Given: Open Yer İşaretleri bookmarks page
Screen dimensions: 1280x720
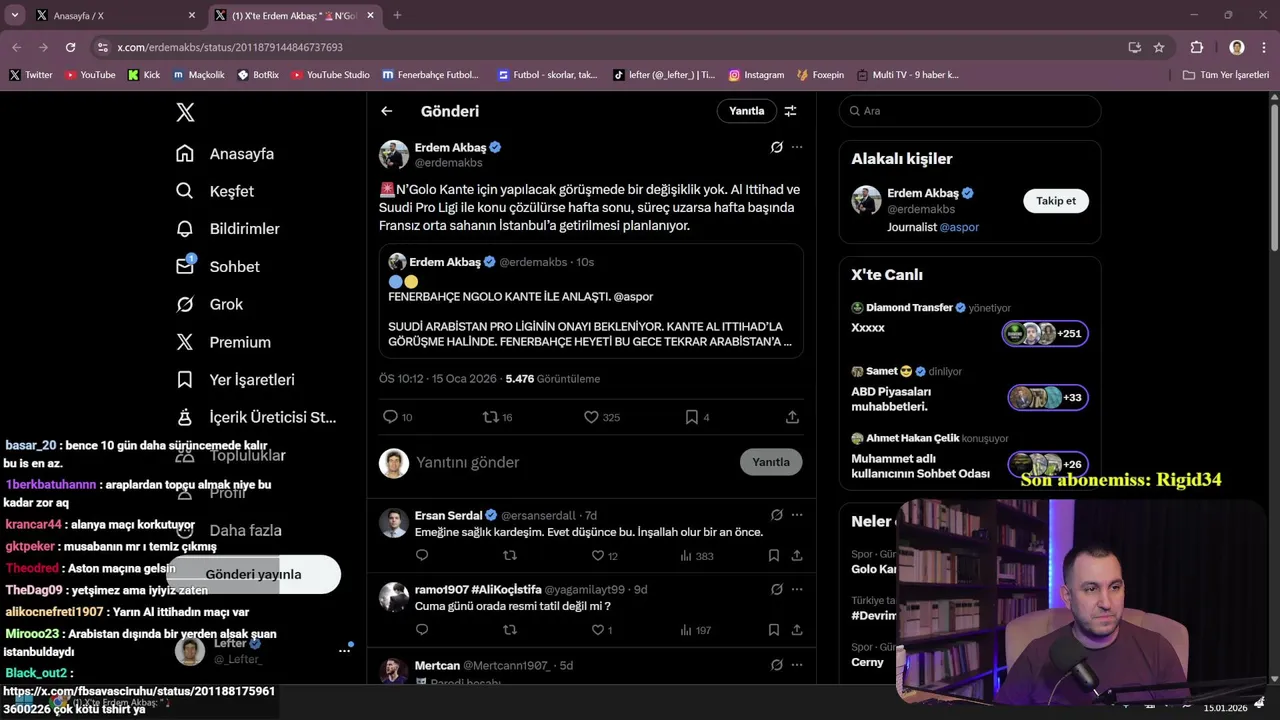Looking at the screenshot, I should click(x=235, y=380).
